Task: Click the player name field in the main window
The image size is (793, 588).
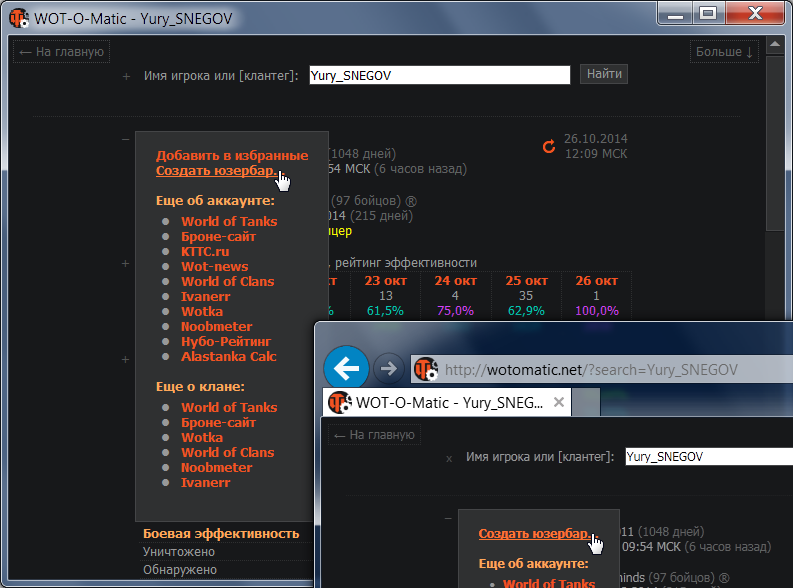Action: 439,75
